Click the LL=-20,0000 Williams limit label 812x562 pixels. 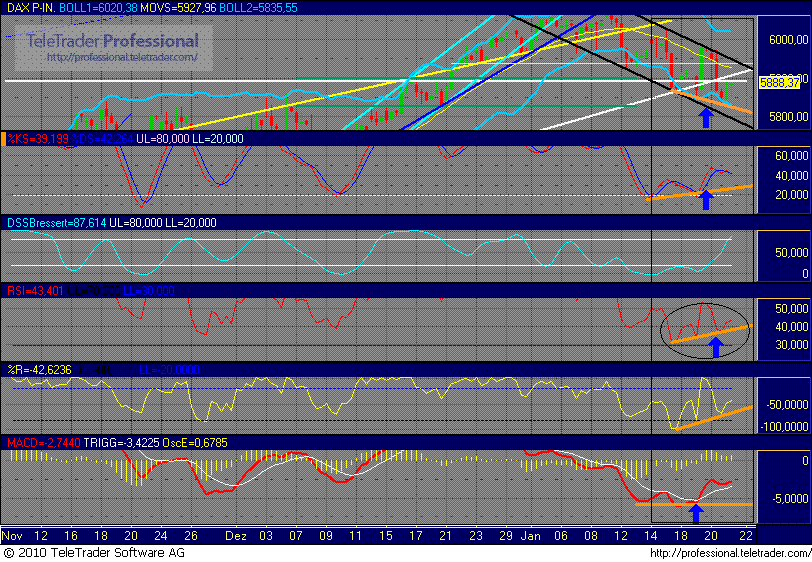[169, 369]
